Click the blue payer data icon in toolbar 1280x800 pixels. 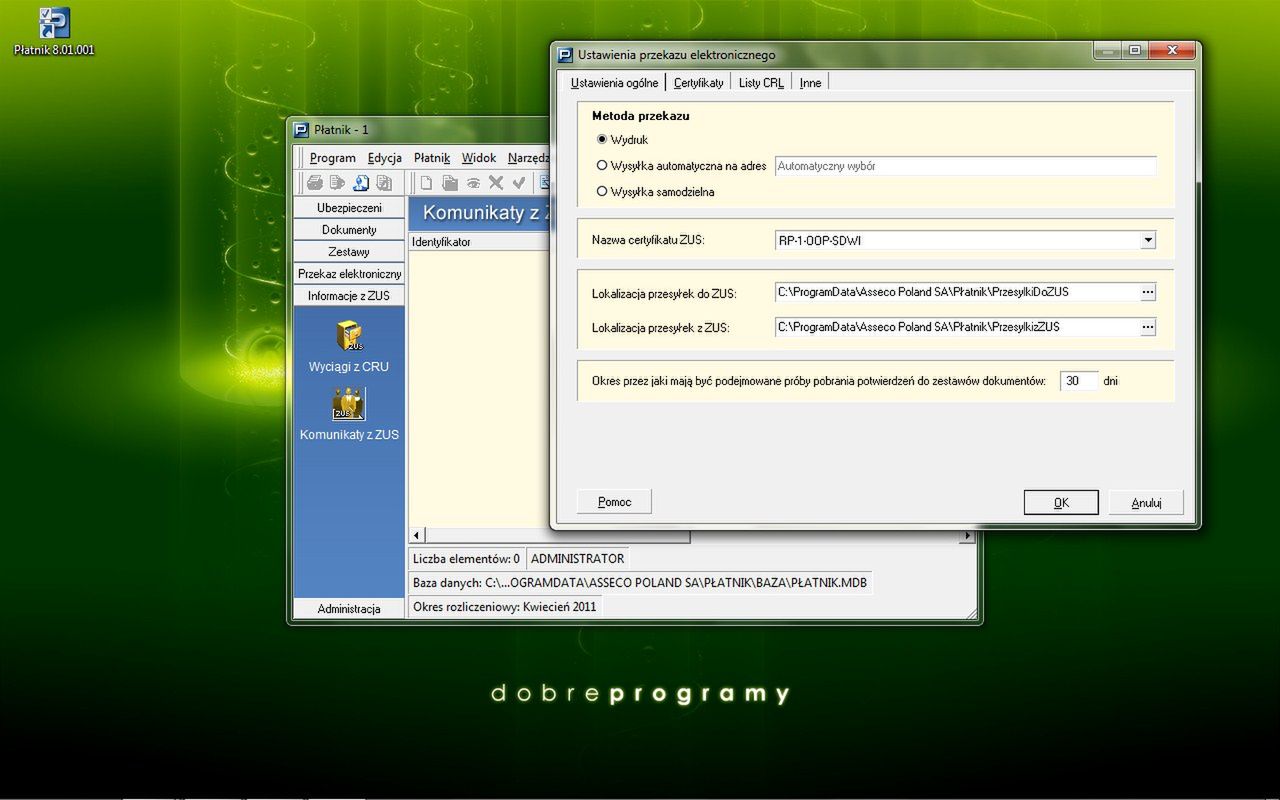tap(360, 183)
